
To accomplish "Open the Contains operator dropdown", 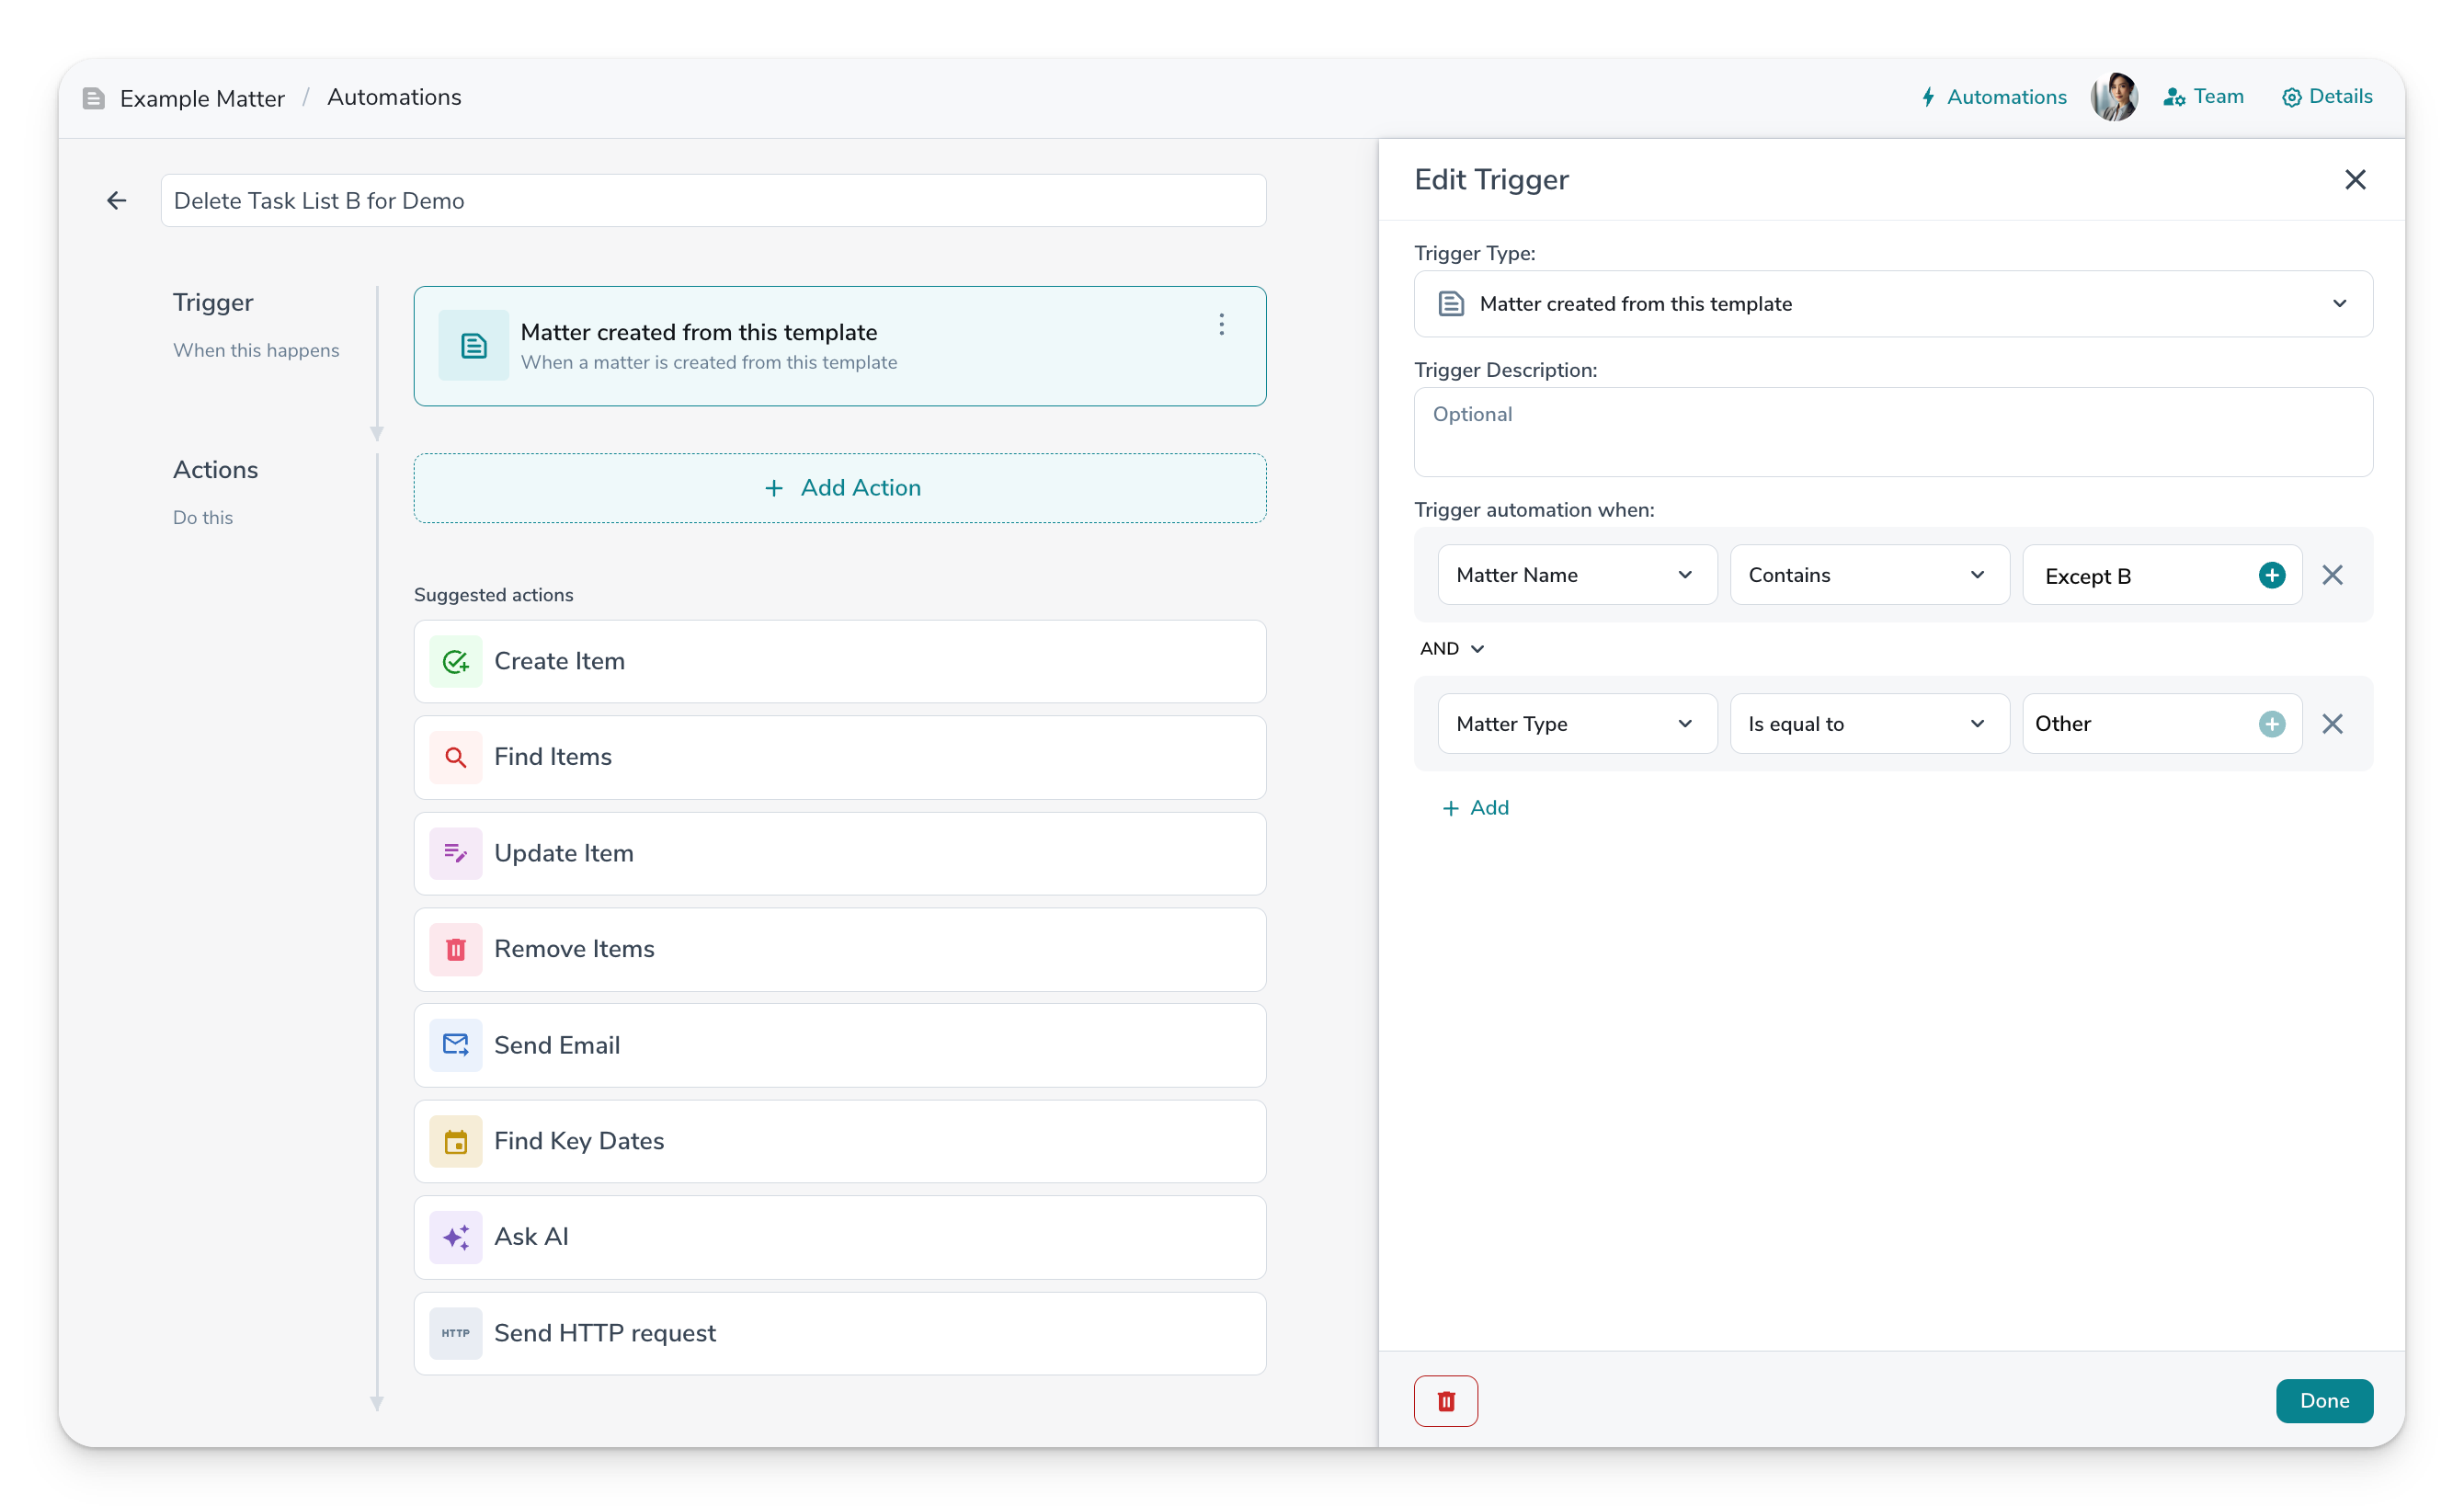I will click(1868, 575).
